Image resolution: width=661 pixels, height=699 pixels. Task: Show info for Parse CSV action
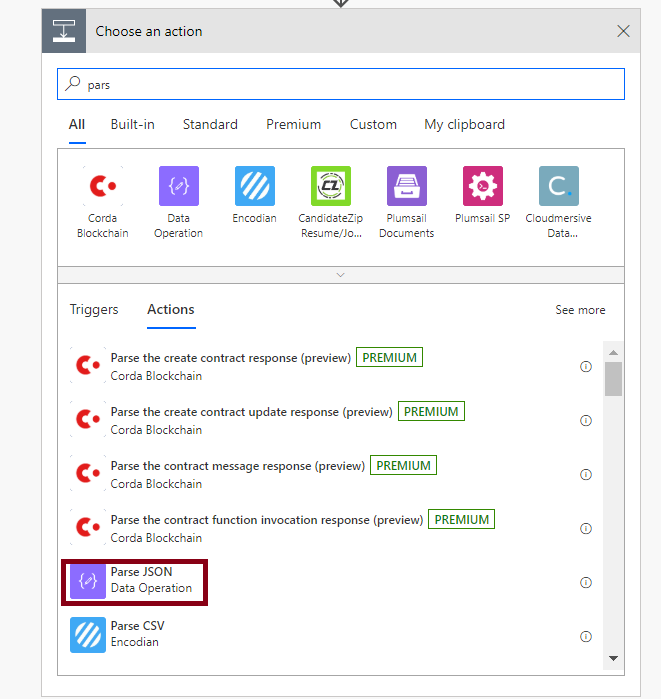586,637
